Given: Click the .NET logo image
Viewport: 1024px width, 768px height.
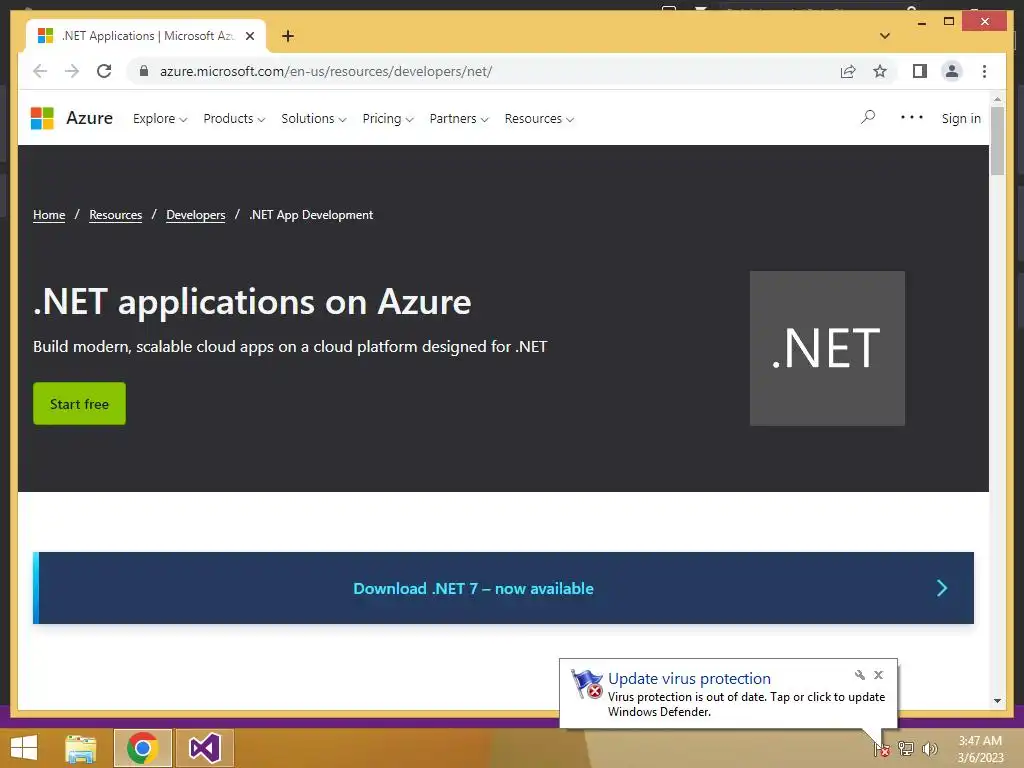Looking at the screenshot, I should (x=827, y=348).
